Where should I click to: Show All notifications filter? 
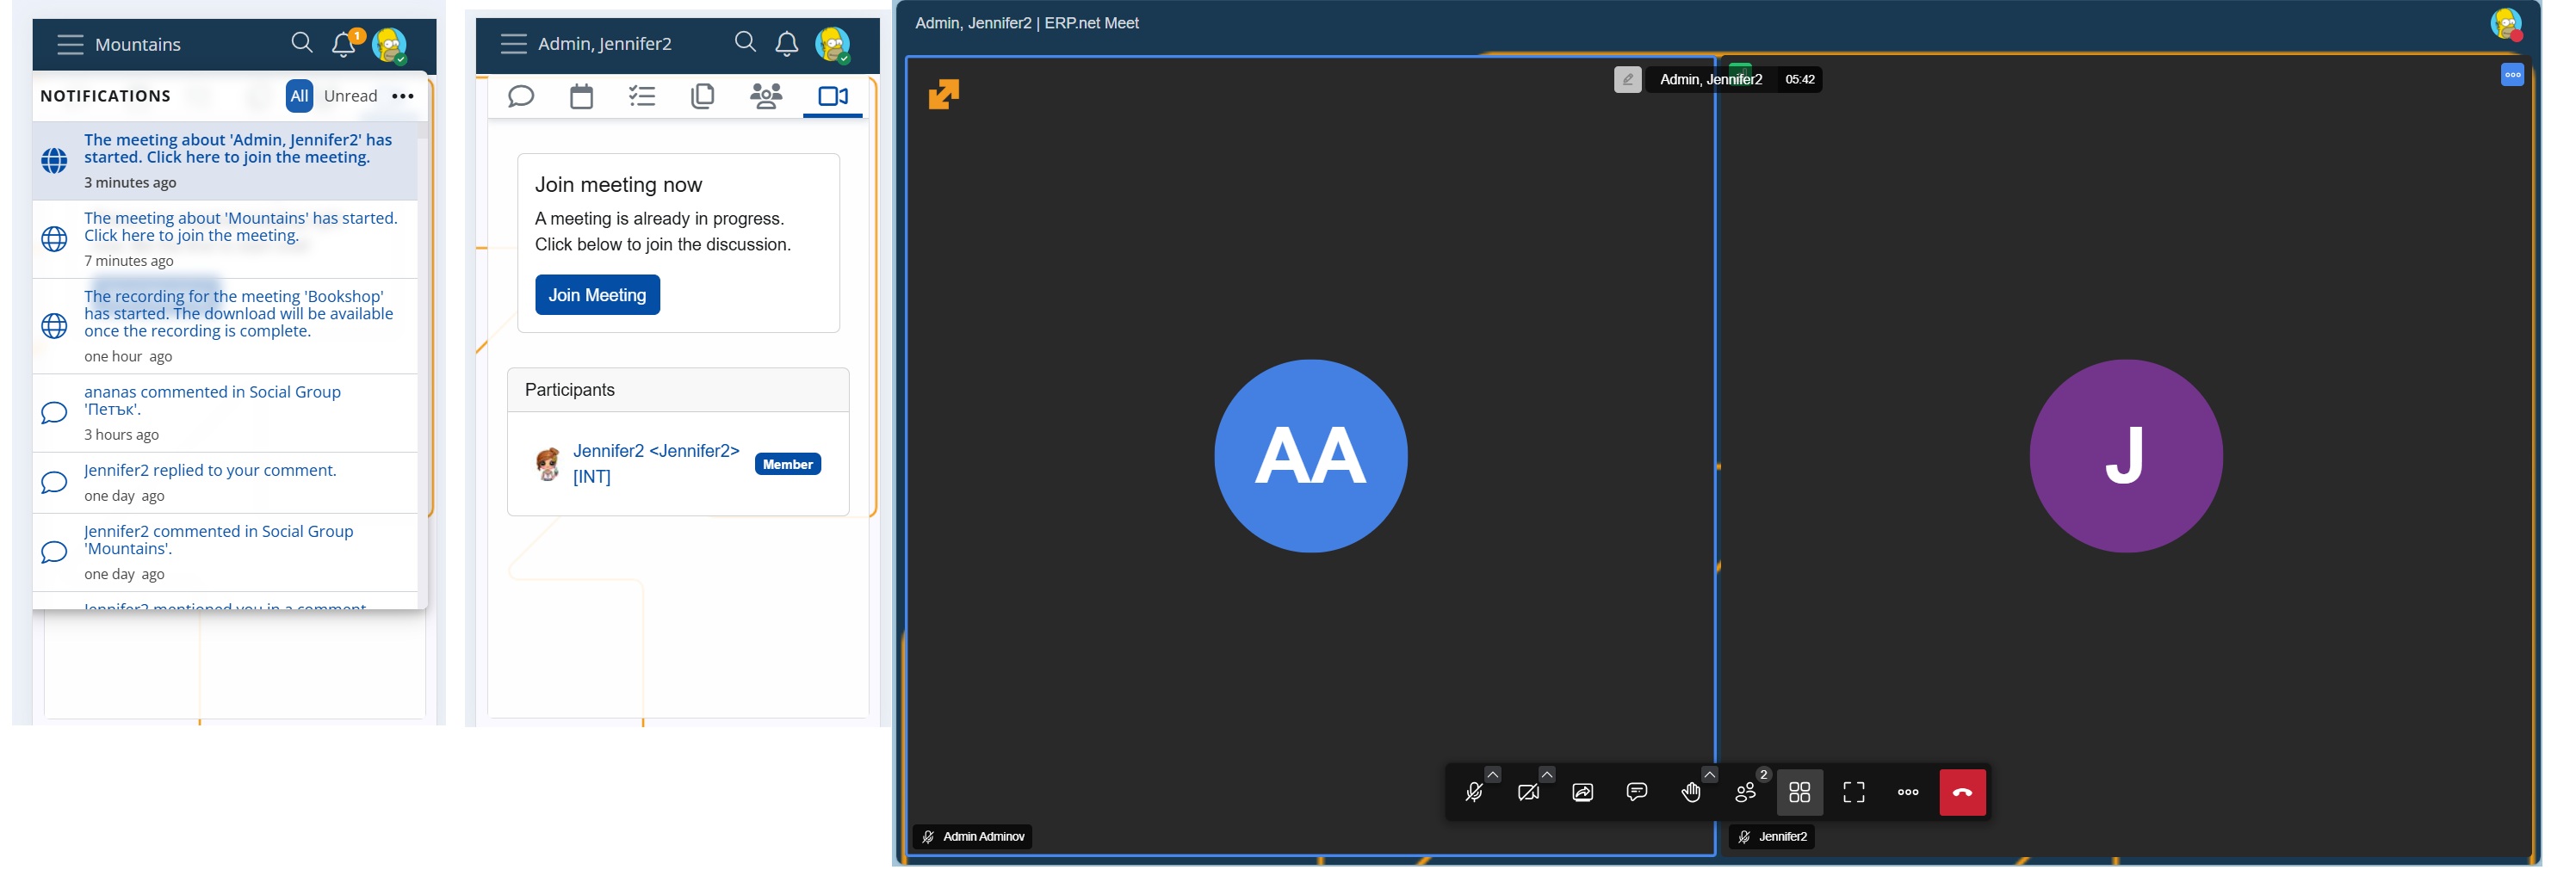point(299,96)
